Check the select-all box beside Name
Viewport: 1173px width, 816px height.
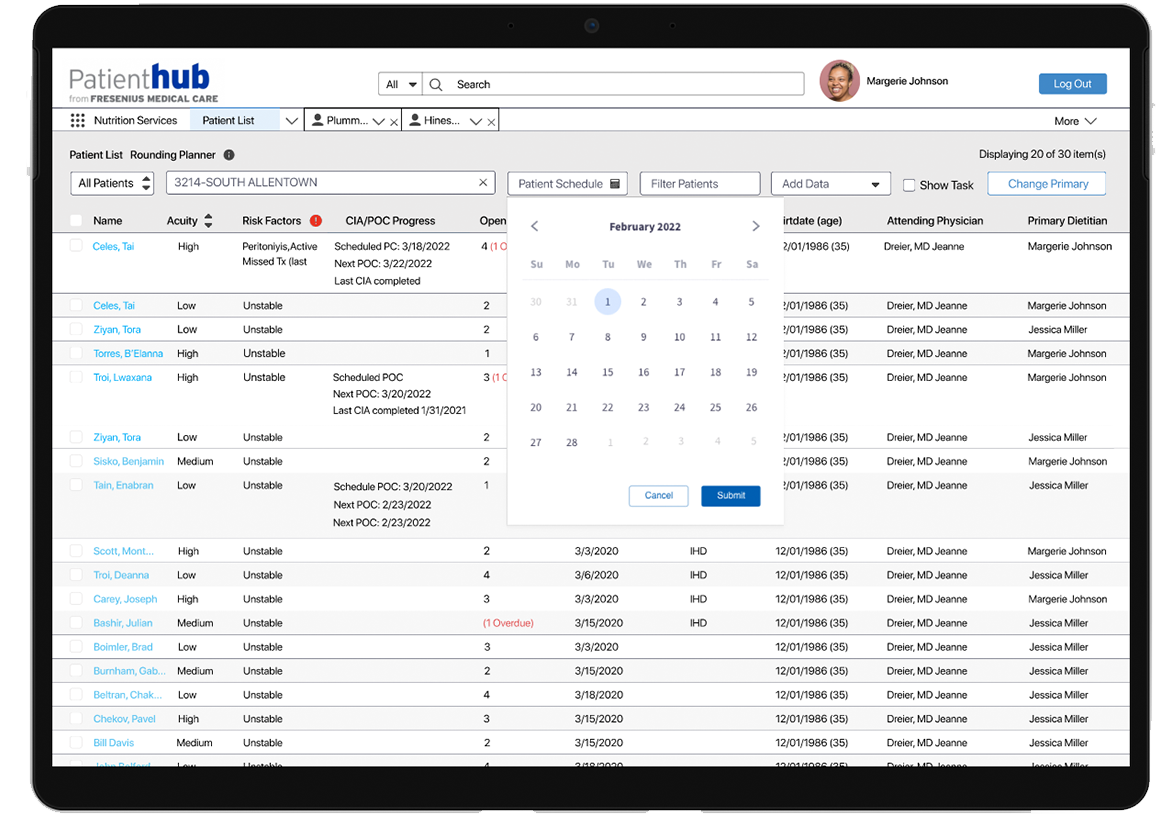[76, 221]
